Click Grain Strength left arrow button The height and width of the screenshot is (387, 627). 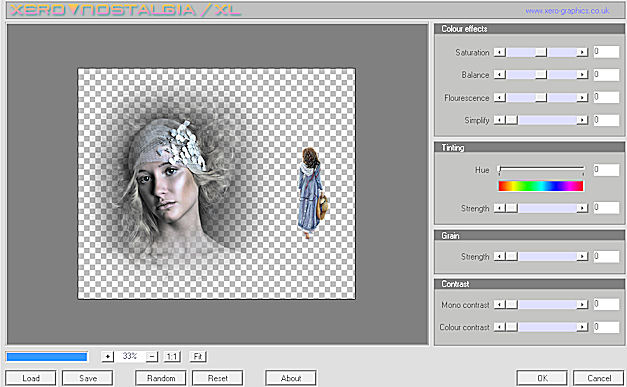499,256
